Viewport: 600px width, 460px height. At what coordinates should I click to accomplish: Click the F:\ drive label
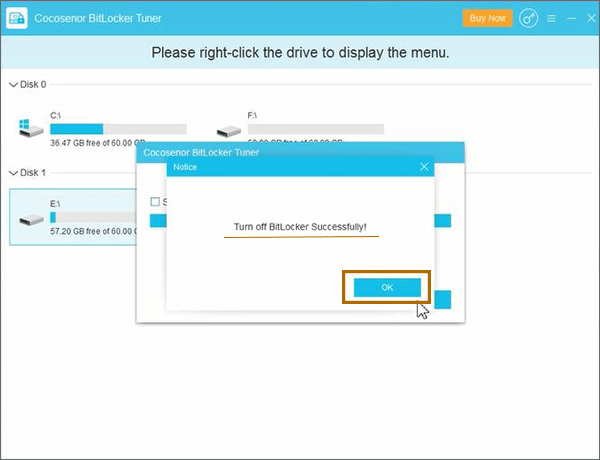point(252,115)
